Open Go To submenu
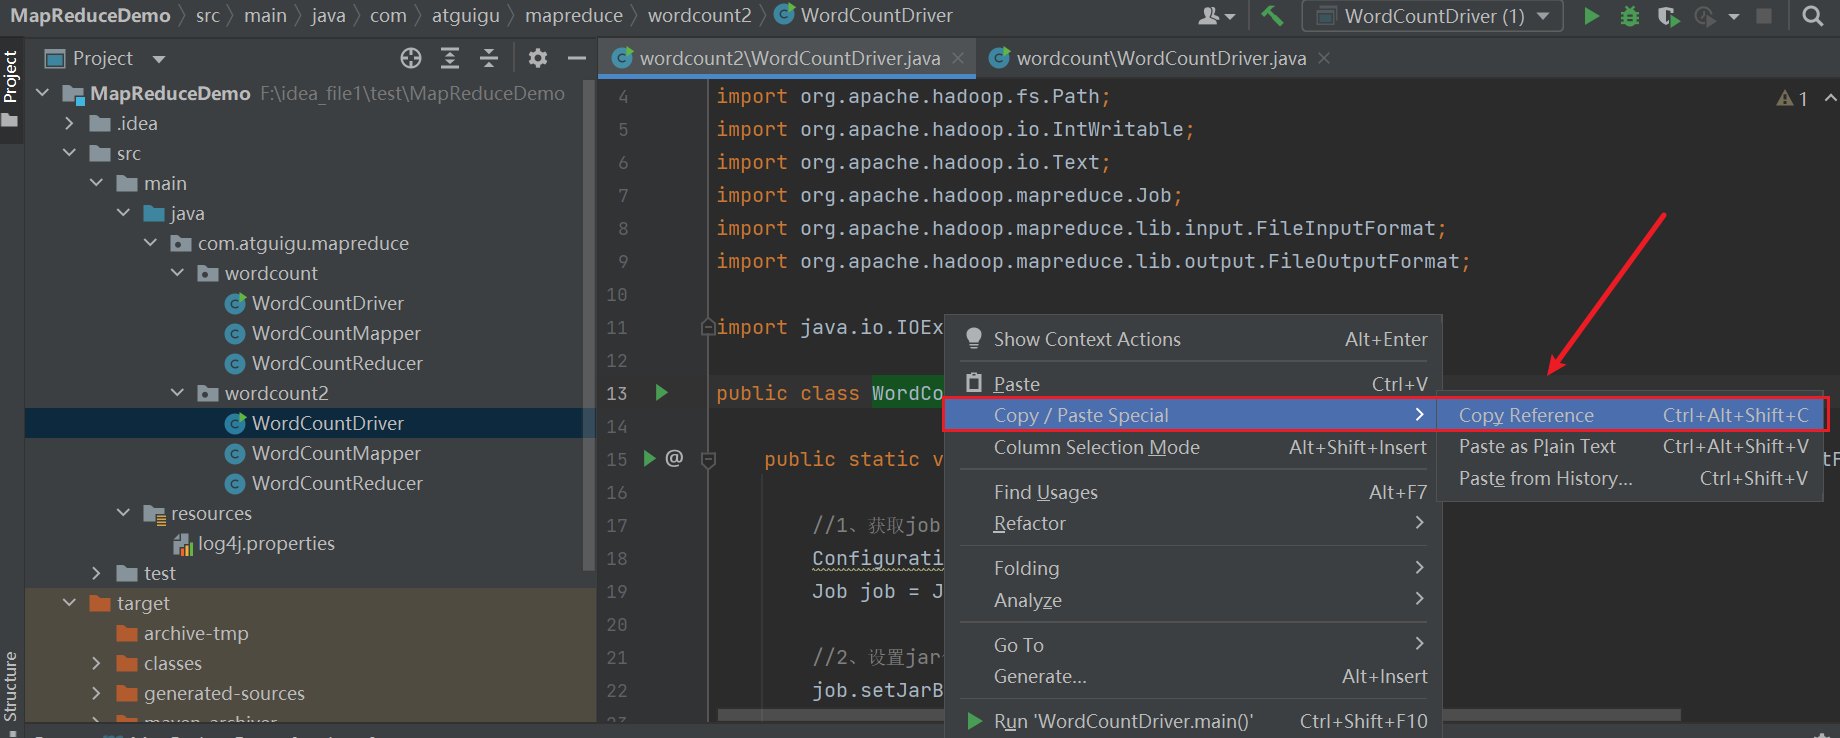The width and height of the screenshot is (1840, 738). (x=1194, y=645)
